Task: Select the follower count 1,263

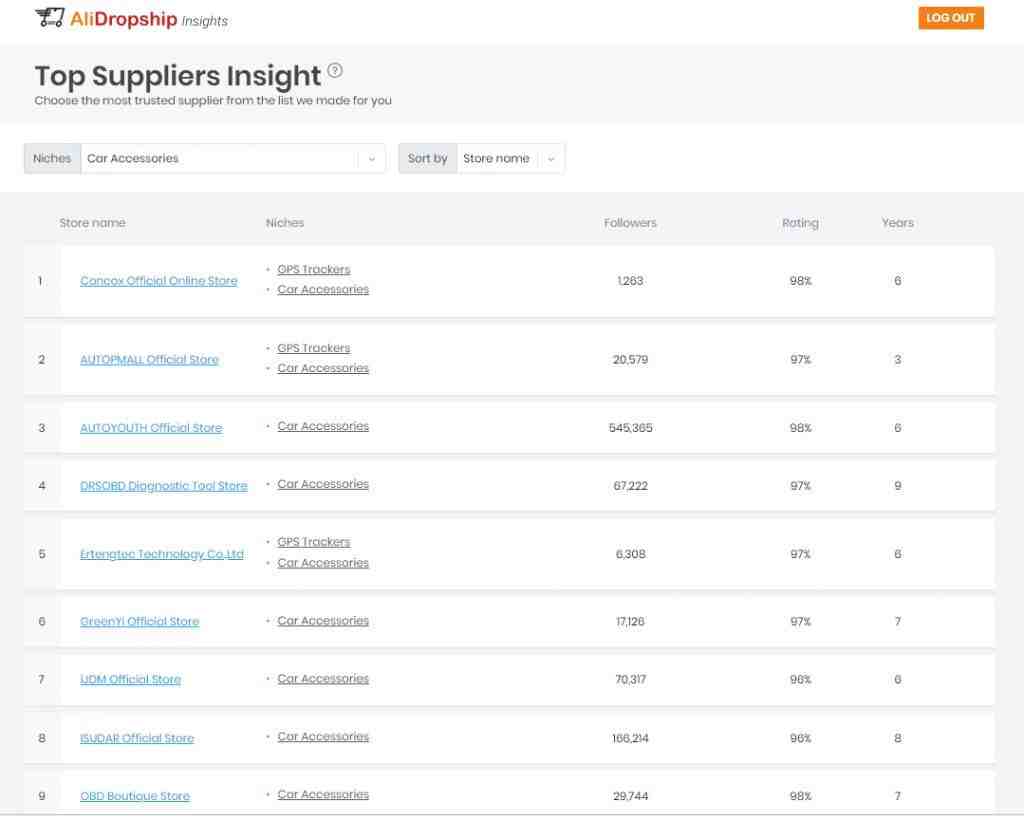Action: click(x=630, y=281)
